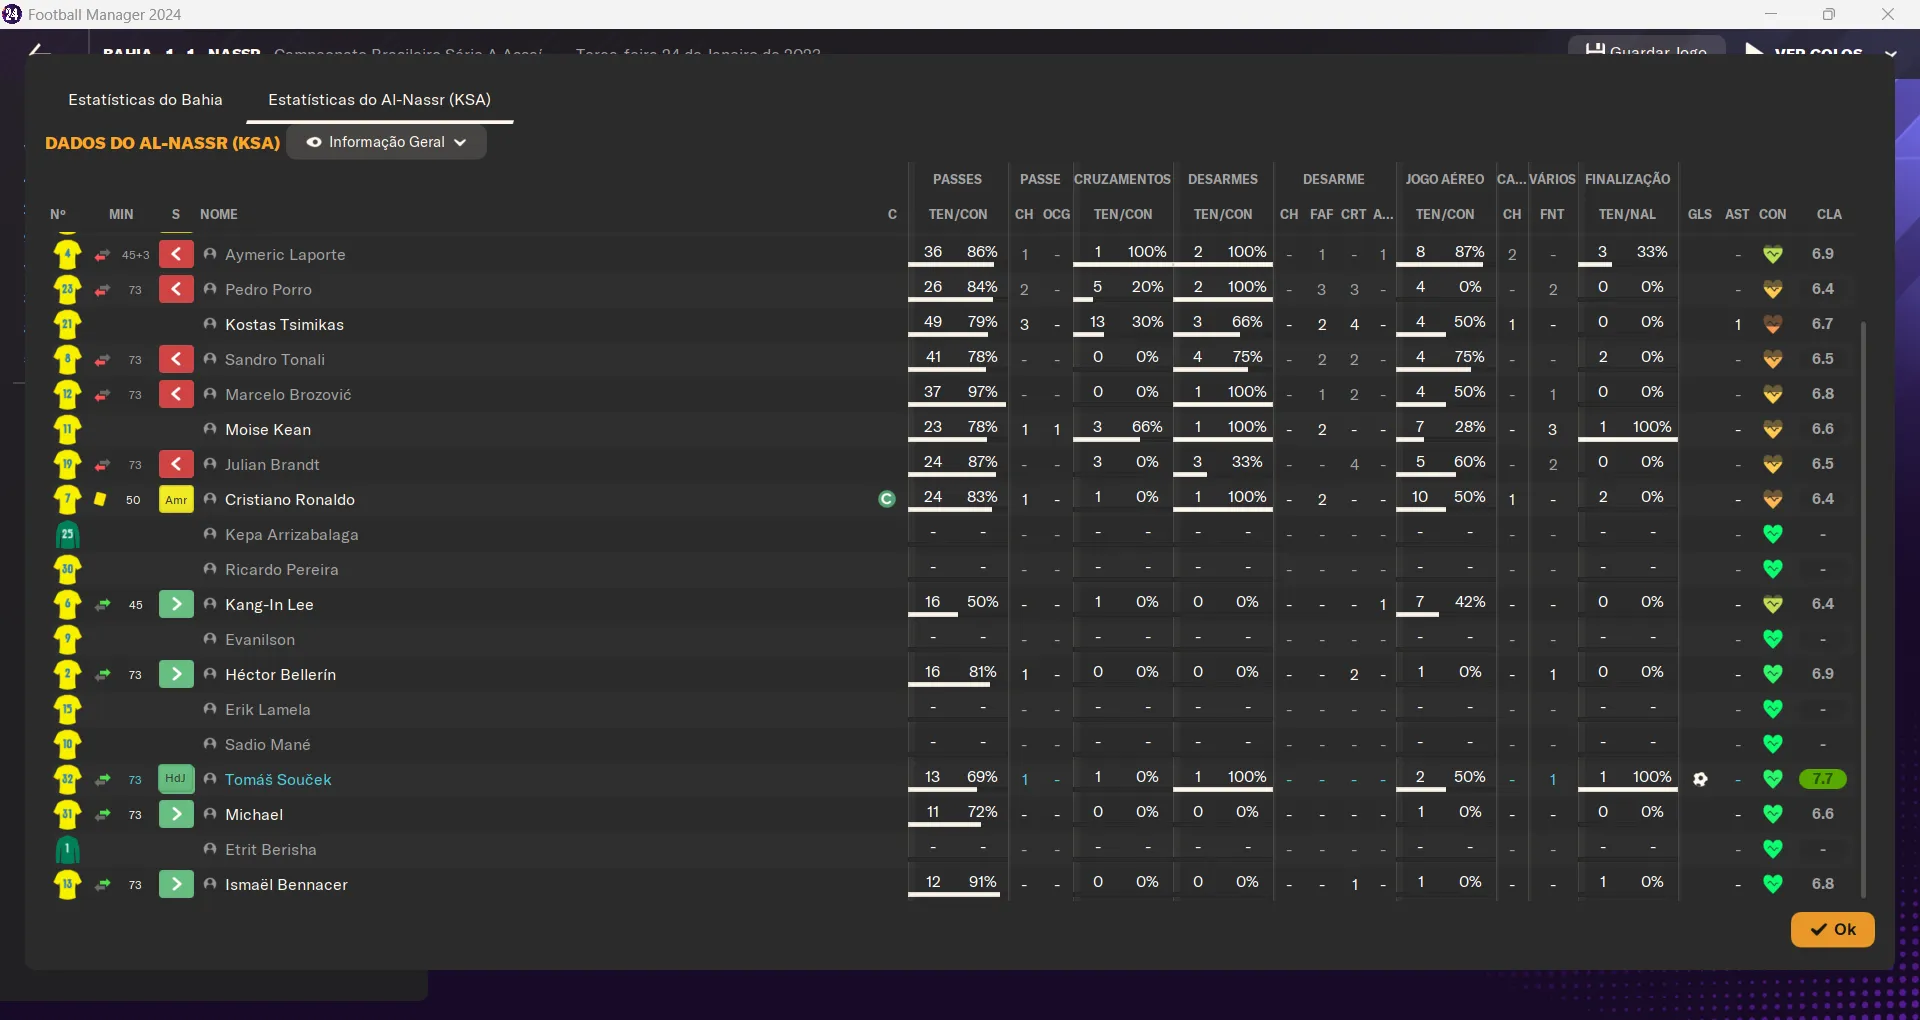Click Cristiano Ronaldo's Amr yellow card badge
Viewport: 1920px width, 1020px height.
(x=176, y=499)
